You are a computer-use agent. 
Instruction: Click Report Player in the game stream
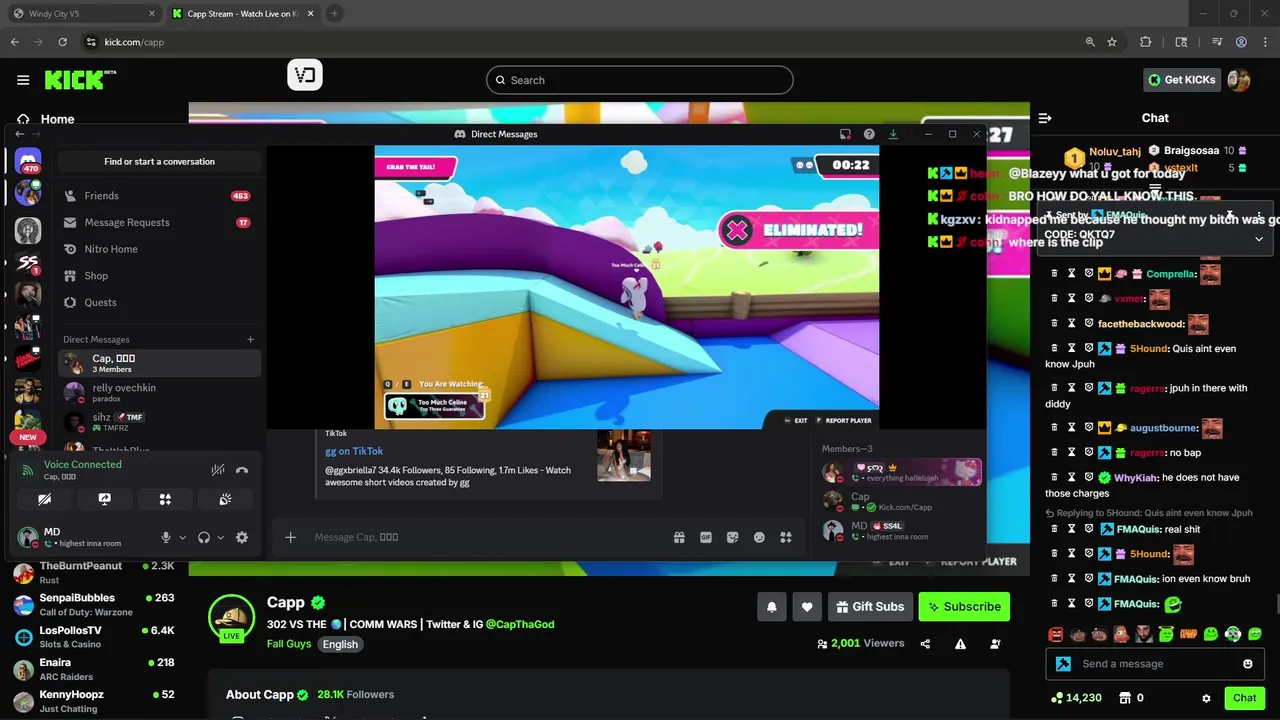click(x=843, y=420)
